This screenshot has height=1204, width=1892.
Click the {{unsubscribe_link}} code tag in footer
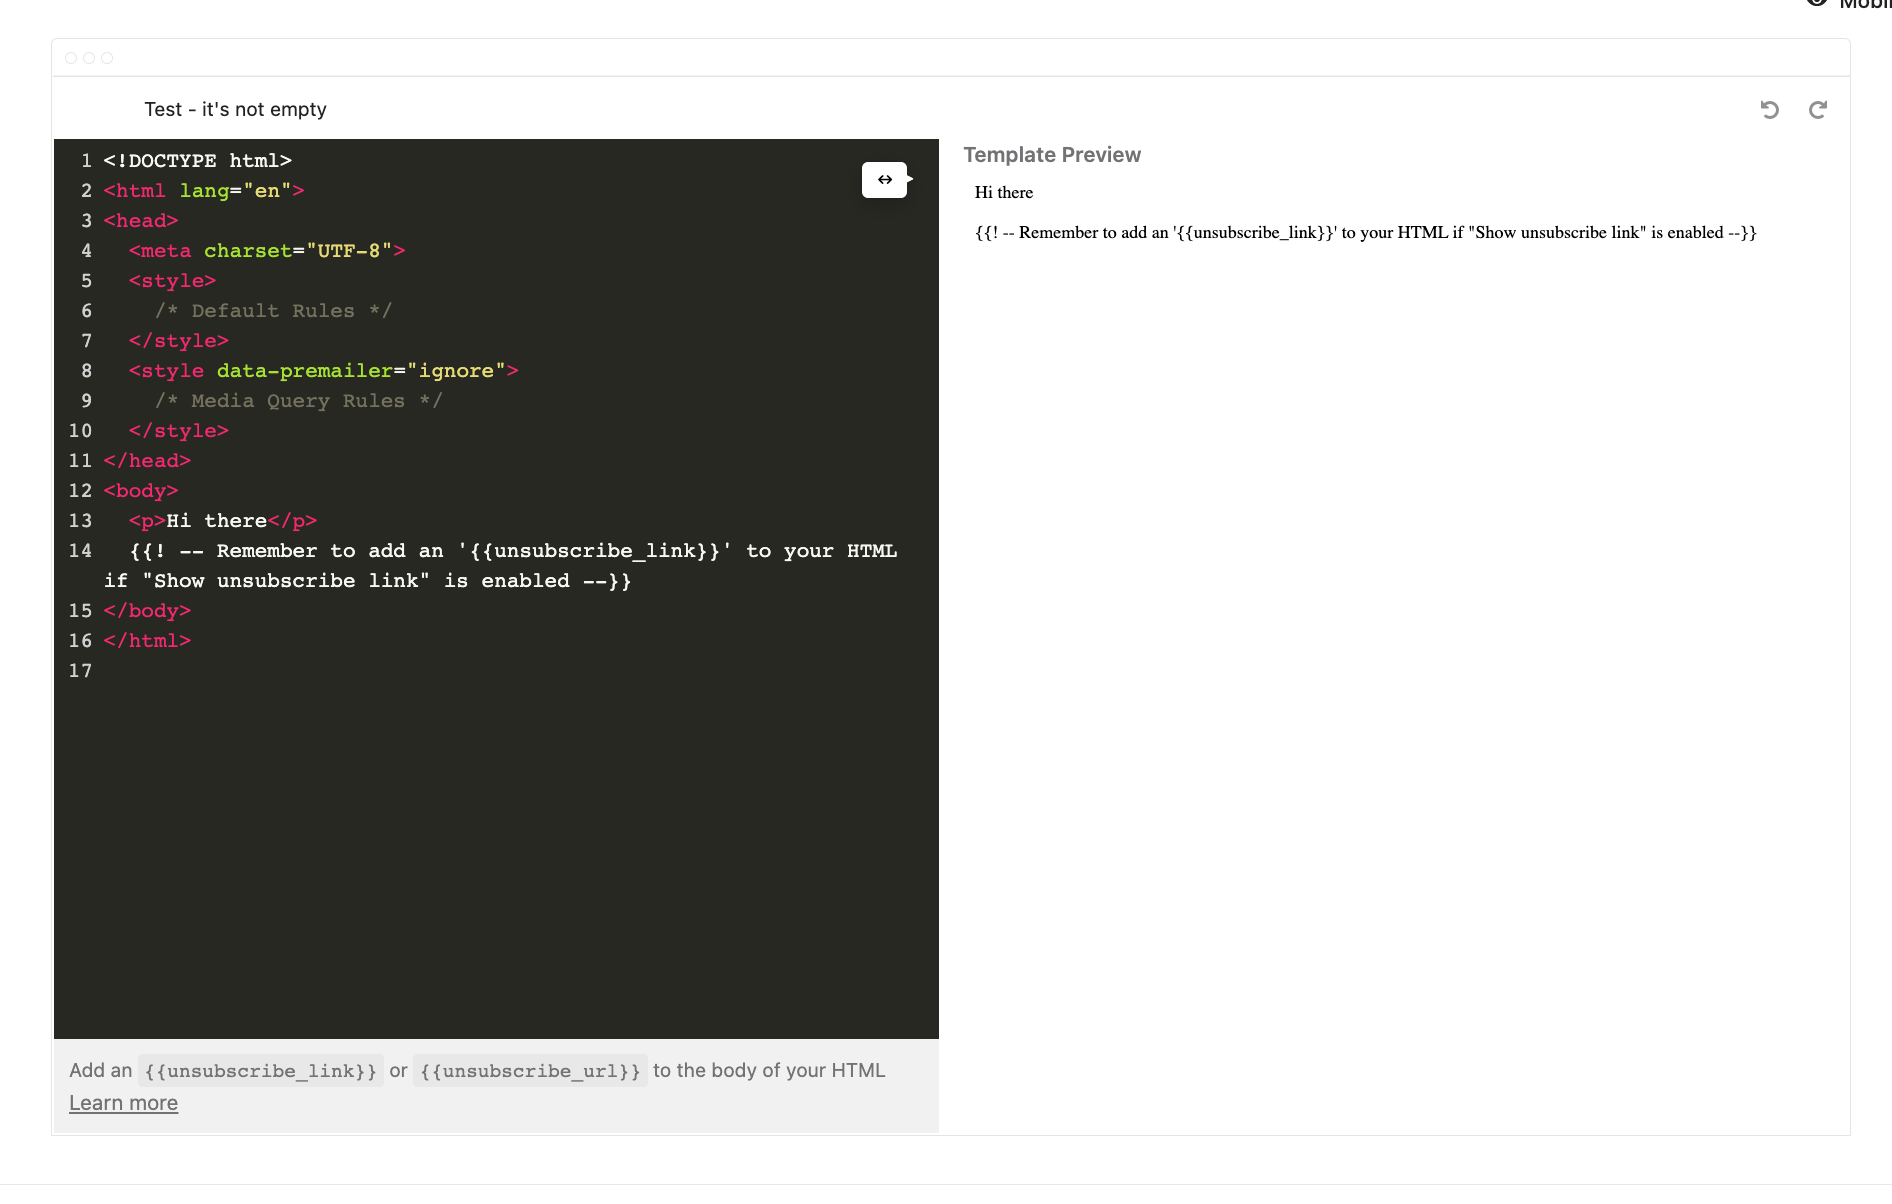coord(260,1071)
